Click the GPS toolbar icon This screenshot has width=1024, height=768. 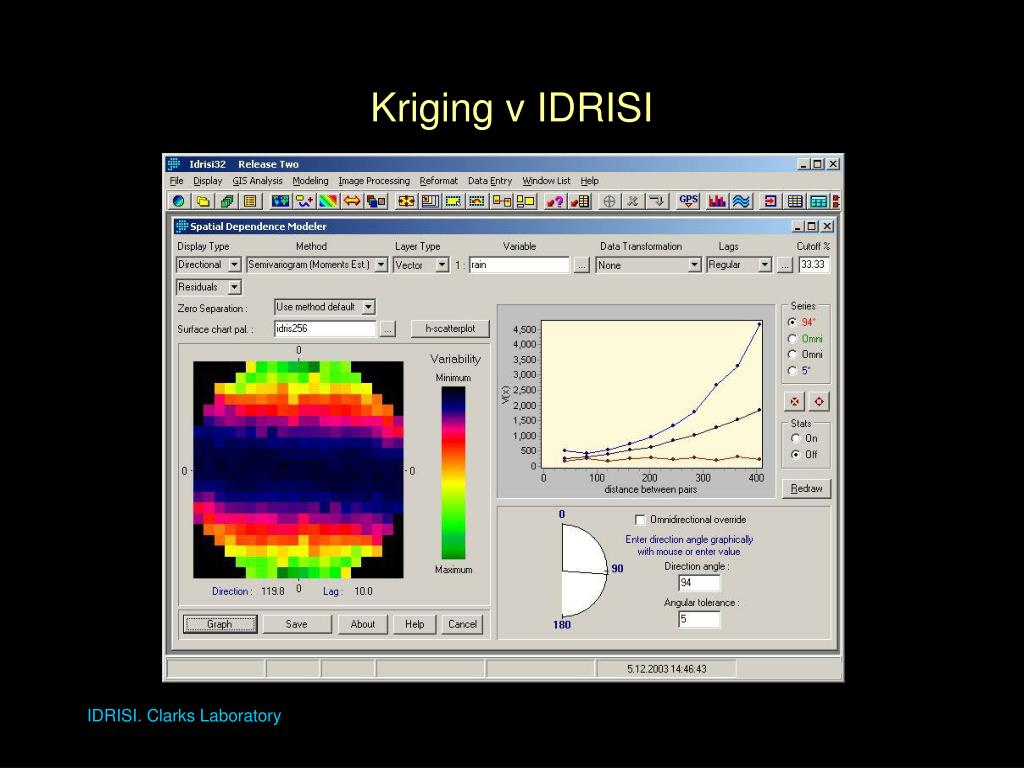[688, 201]
